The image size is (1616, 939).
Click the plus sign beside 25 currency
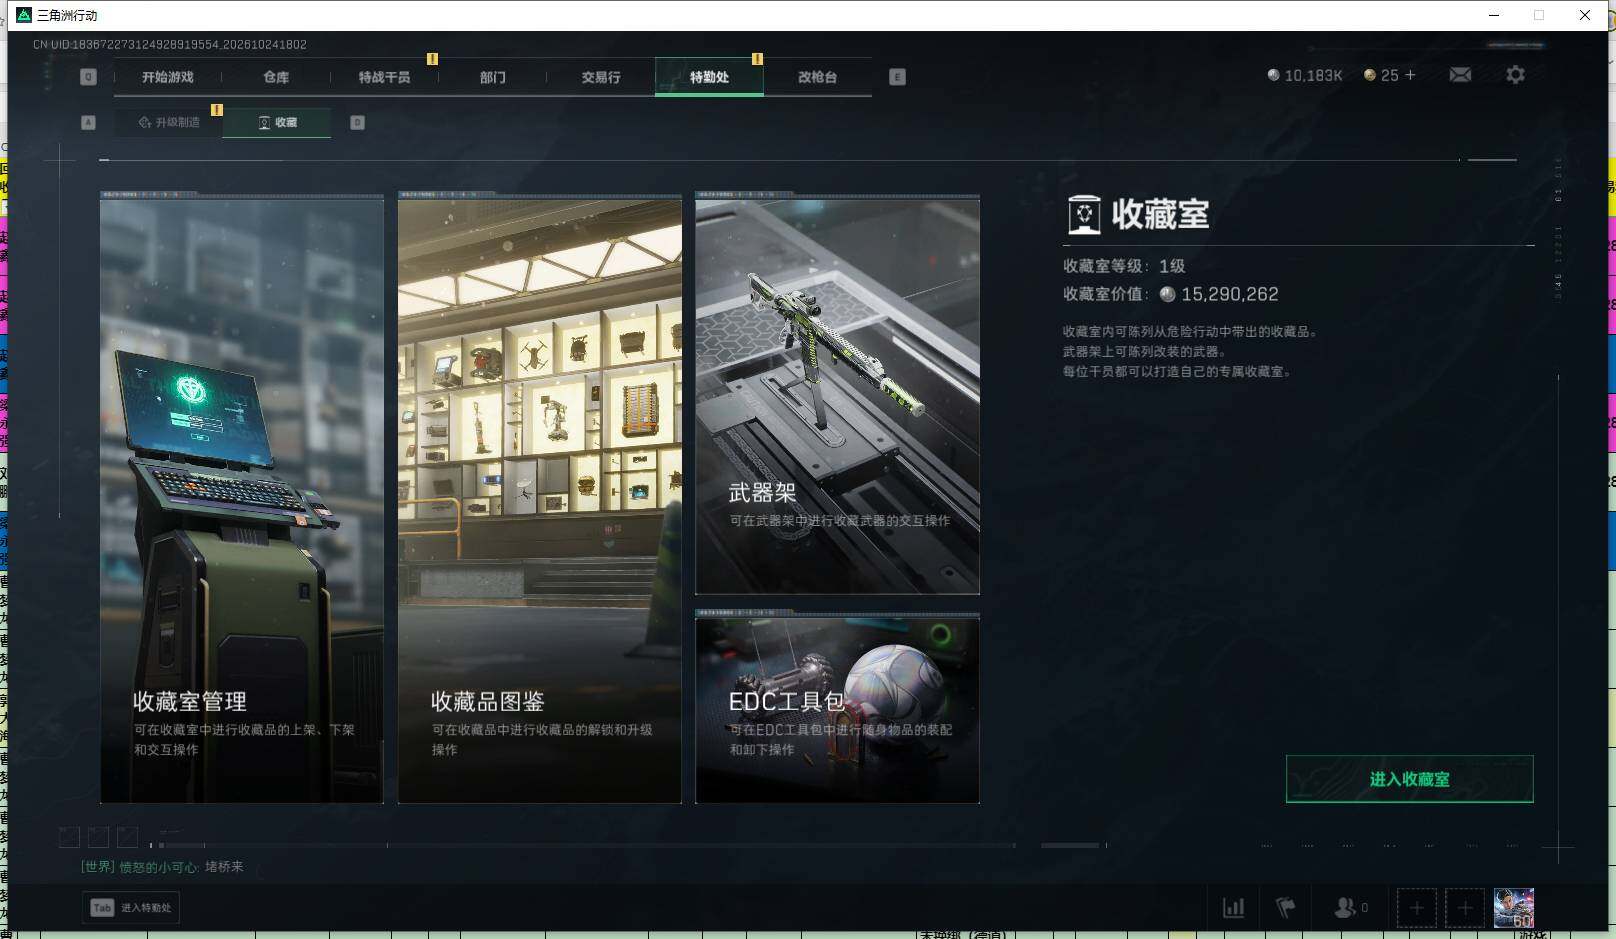[1410, 75]
